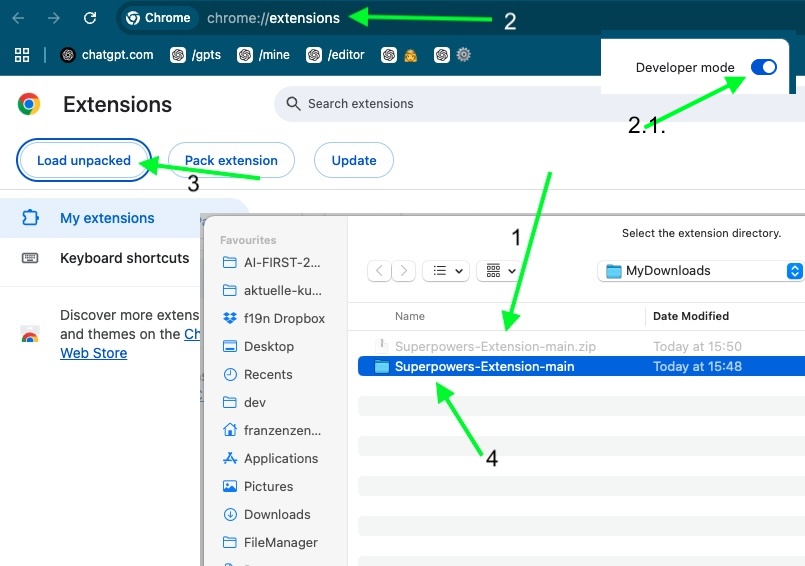The height and width of the screenshot is (566, 805).
Task: Click the Chrome site info chip
Action: [x=159, y=18]
